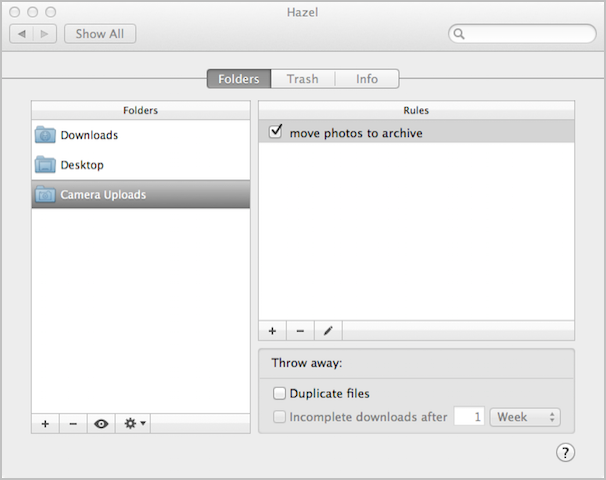Open the Week time-unit dropdown
The width and height of the screenshot is (606, 480).
(x=525, y=417)
